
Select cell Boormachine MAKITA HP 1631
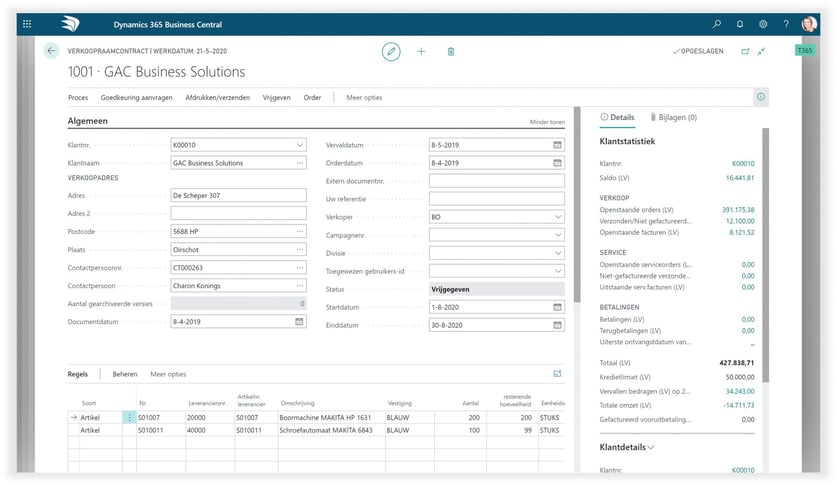point(331,418)
